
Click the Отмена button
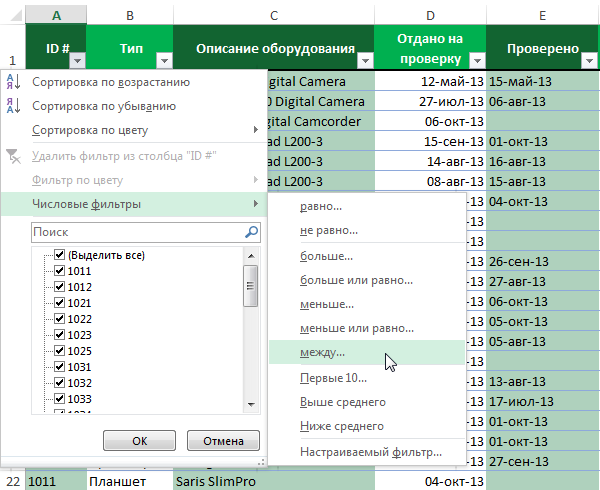[223, 441]
